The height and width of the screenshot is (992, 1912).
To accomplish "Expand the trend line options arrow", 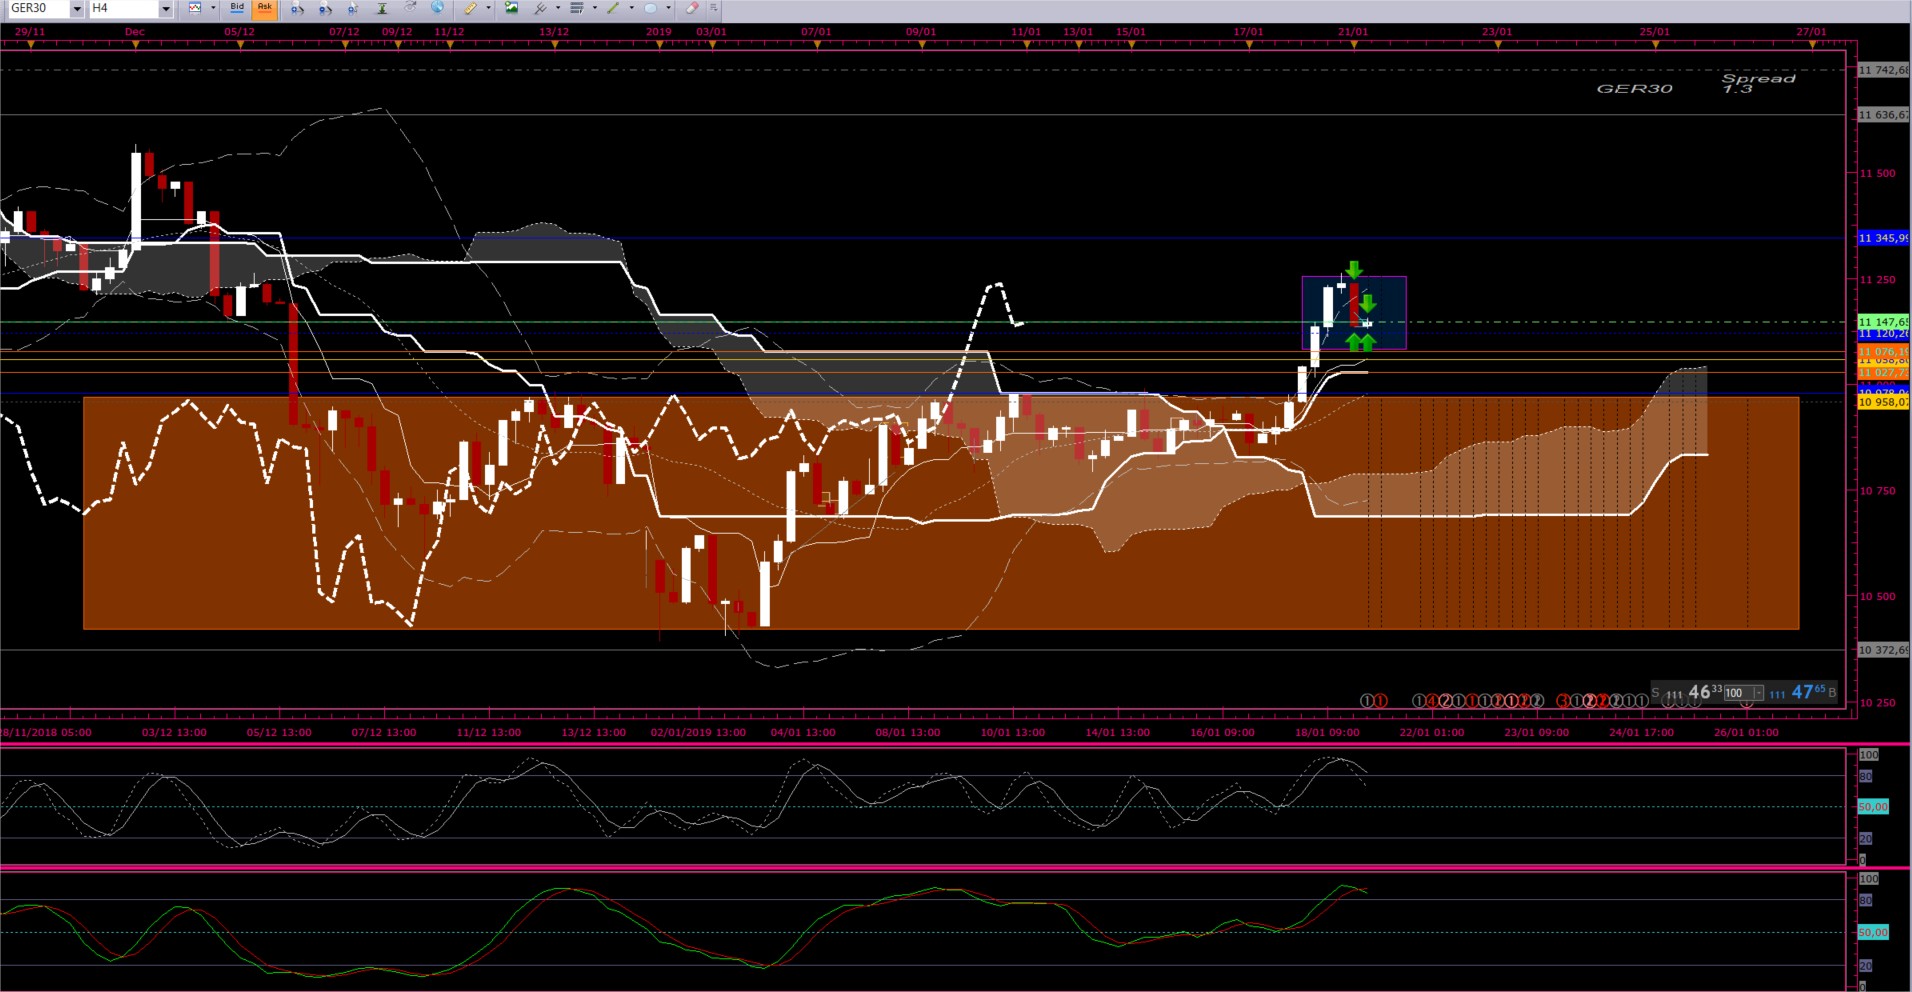I will tap(631, 8).
